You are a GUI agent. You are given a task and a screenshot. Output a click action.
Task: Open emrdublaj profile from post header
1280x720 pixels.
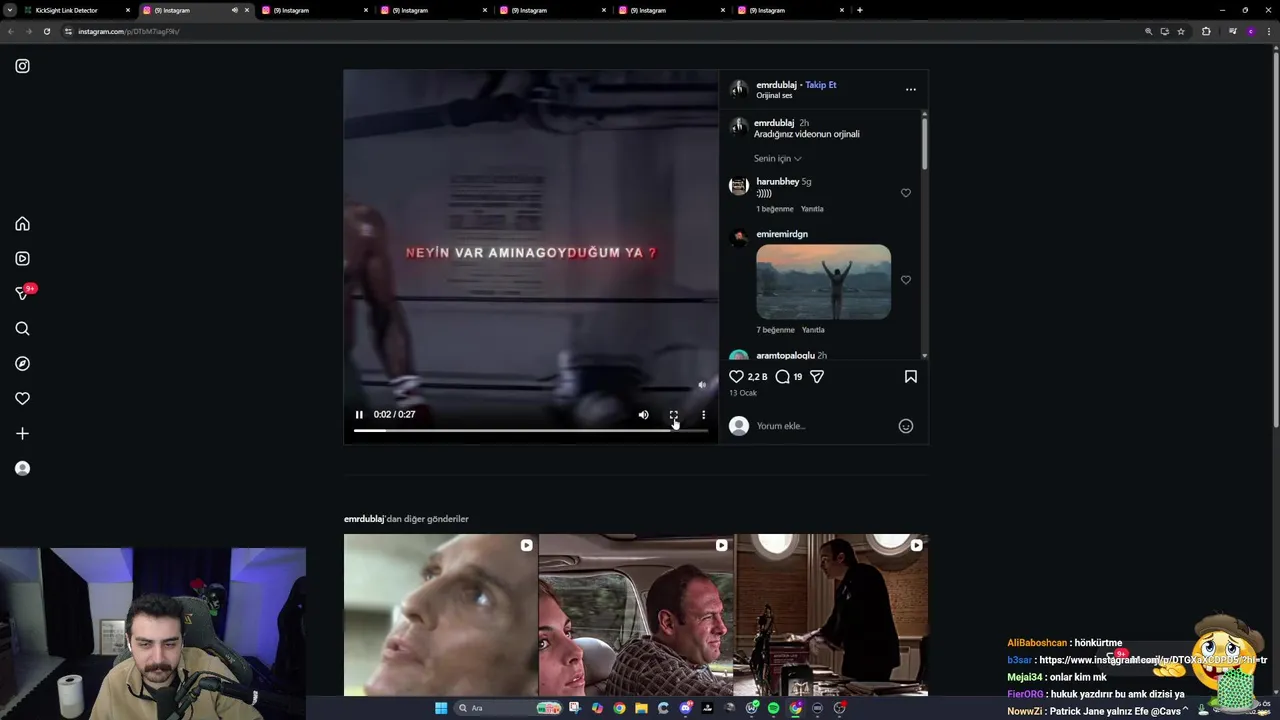(776, 85)
